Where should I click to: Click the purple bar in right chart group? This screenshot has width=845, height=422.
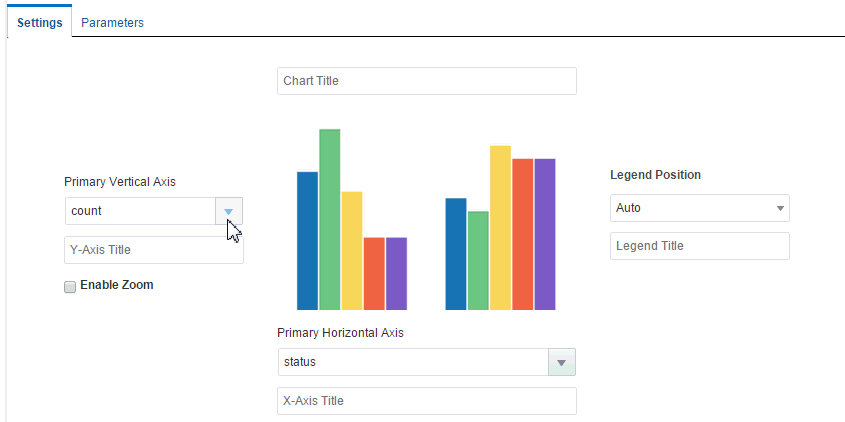click(x=544, y=234)
